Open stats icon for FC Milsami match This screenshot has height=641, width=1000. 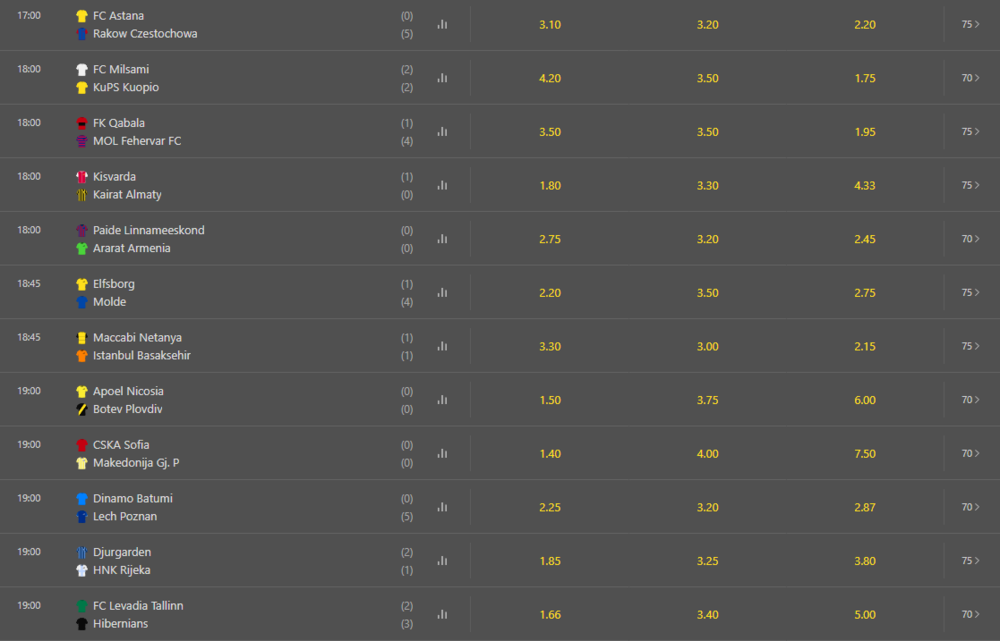tap(442, 78)
